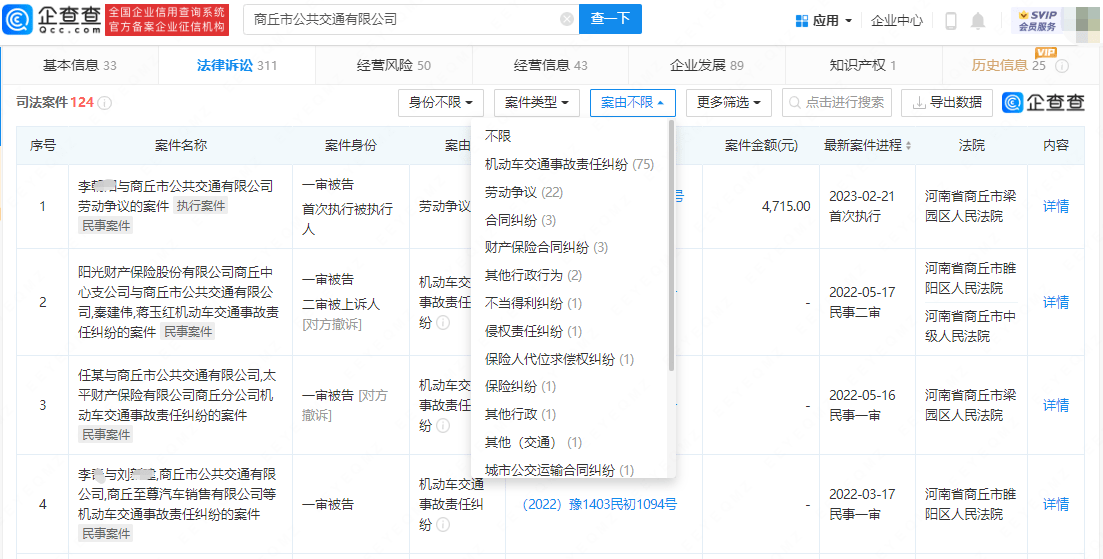This screenshot has height=559, width=1103.
Task: Click 执行案件 tag in row 1
Action: (x=201, y=207)
